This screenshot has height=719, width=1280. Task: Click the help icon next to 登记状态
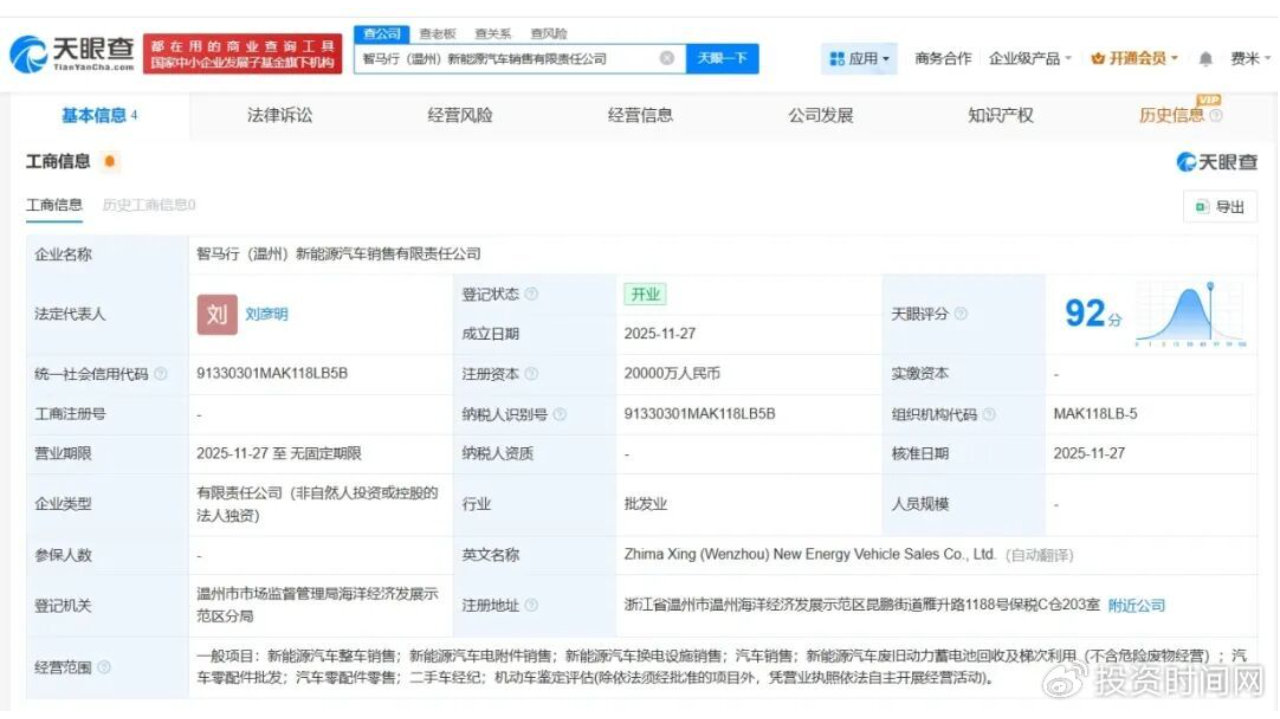[x=531, y=294]
